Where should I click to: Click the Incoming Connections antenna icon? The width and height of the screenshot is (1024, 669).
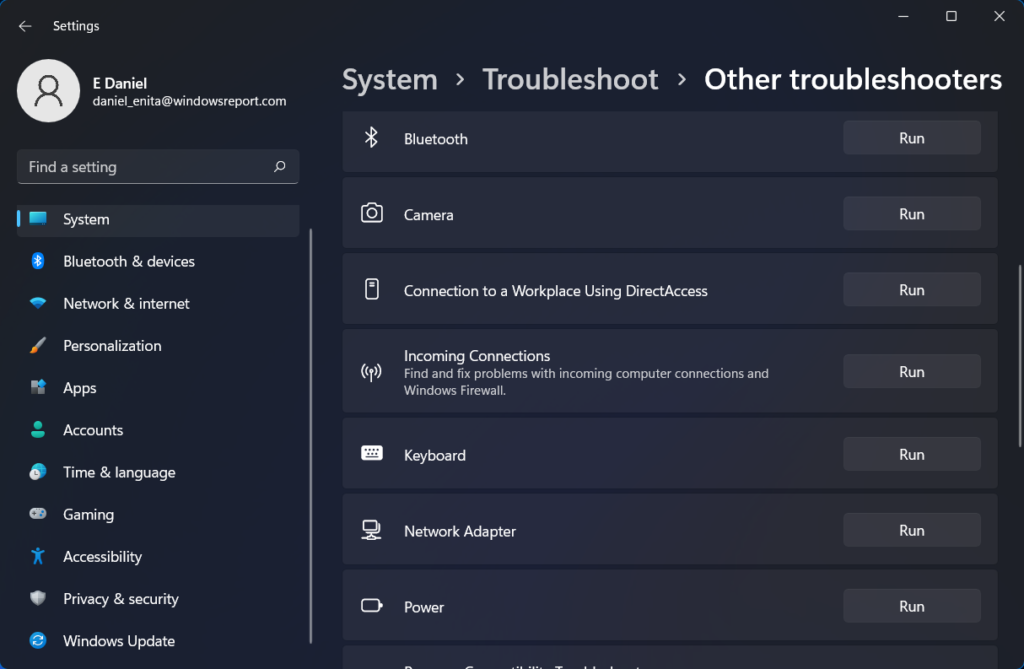pos(371,372)
